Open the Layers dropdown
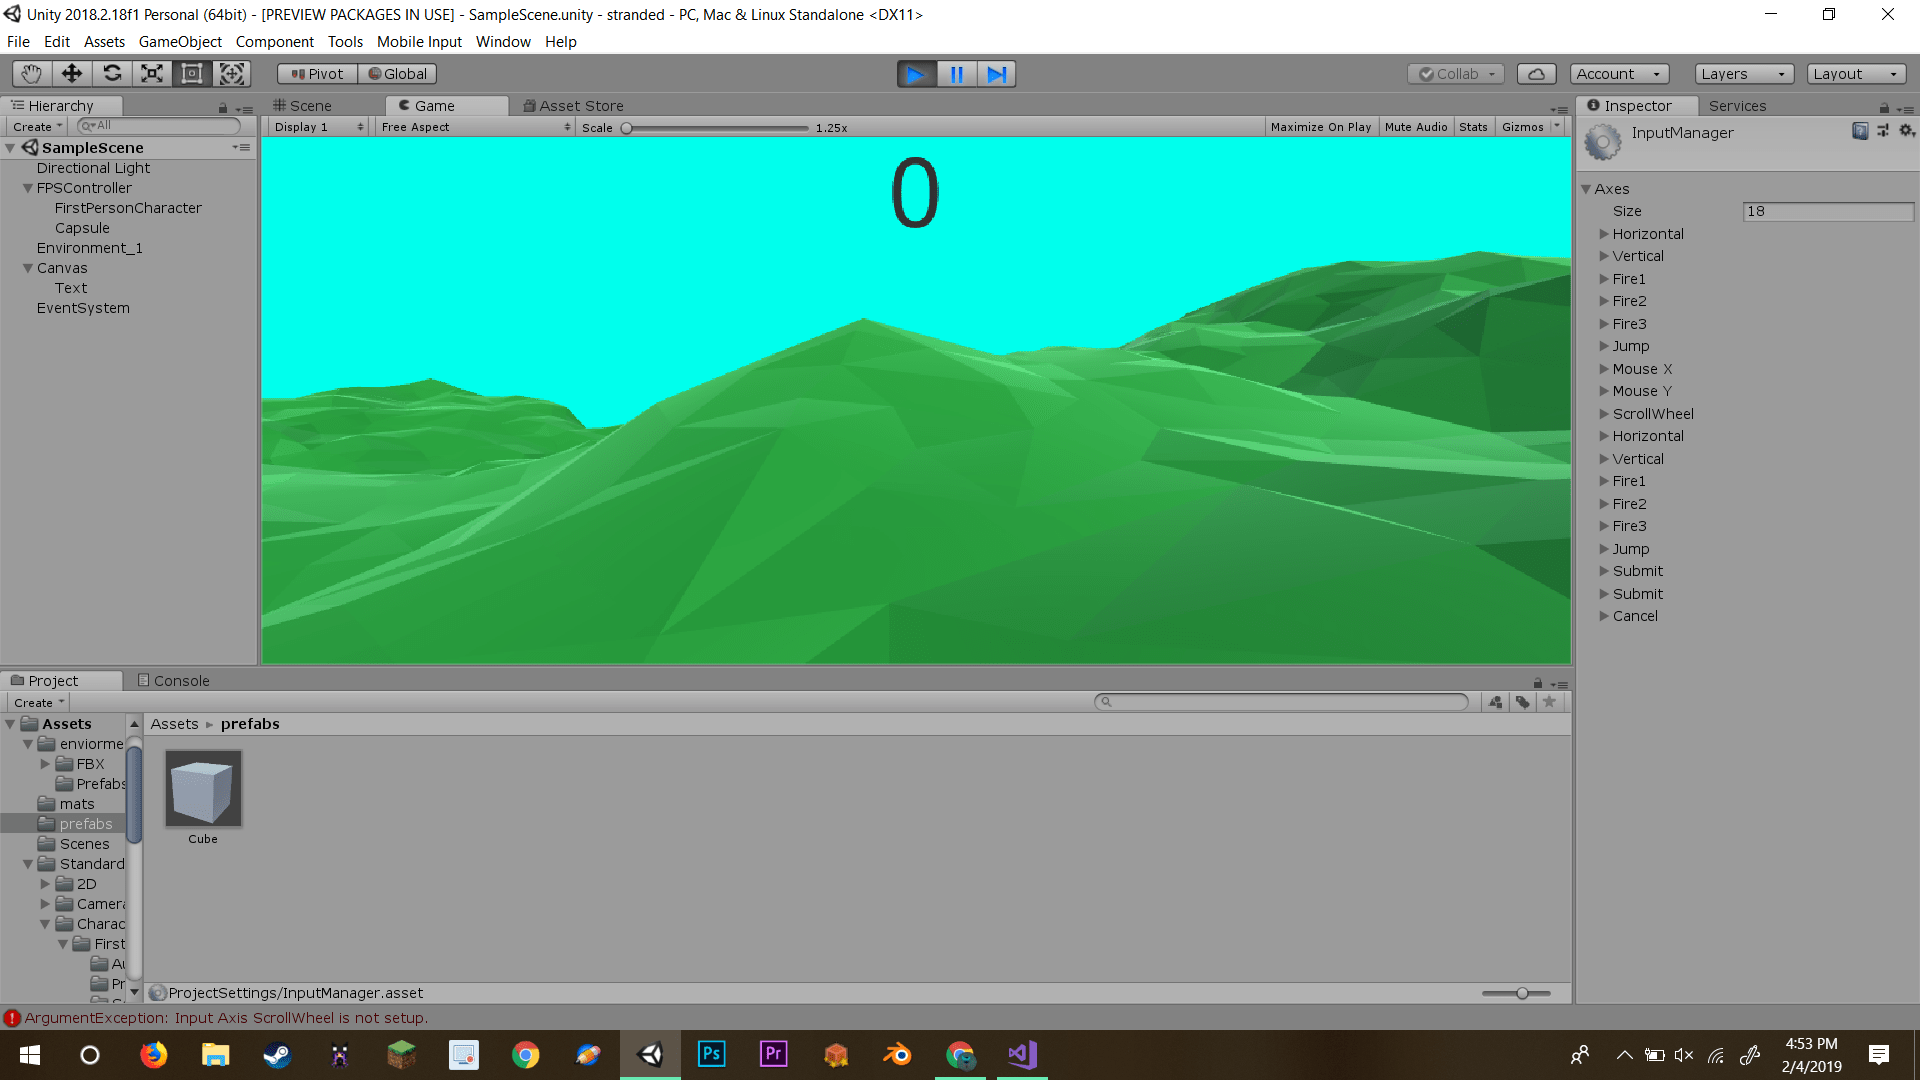Image resolution: width=1920 pixels, height=1080 pixels. point(1743,74)
